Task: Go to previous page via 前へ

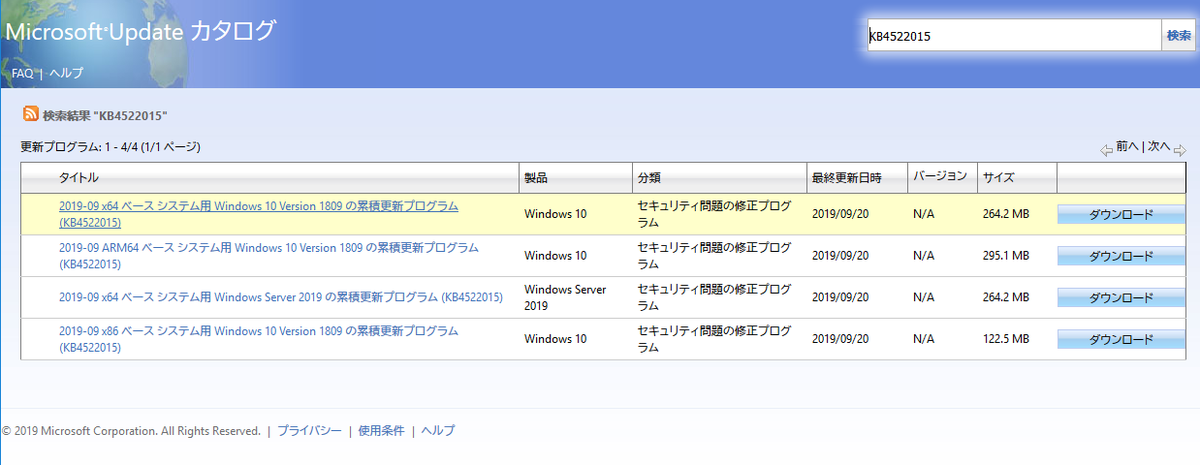Action: 1127,146
